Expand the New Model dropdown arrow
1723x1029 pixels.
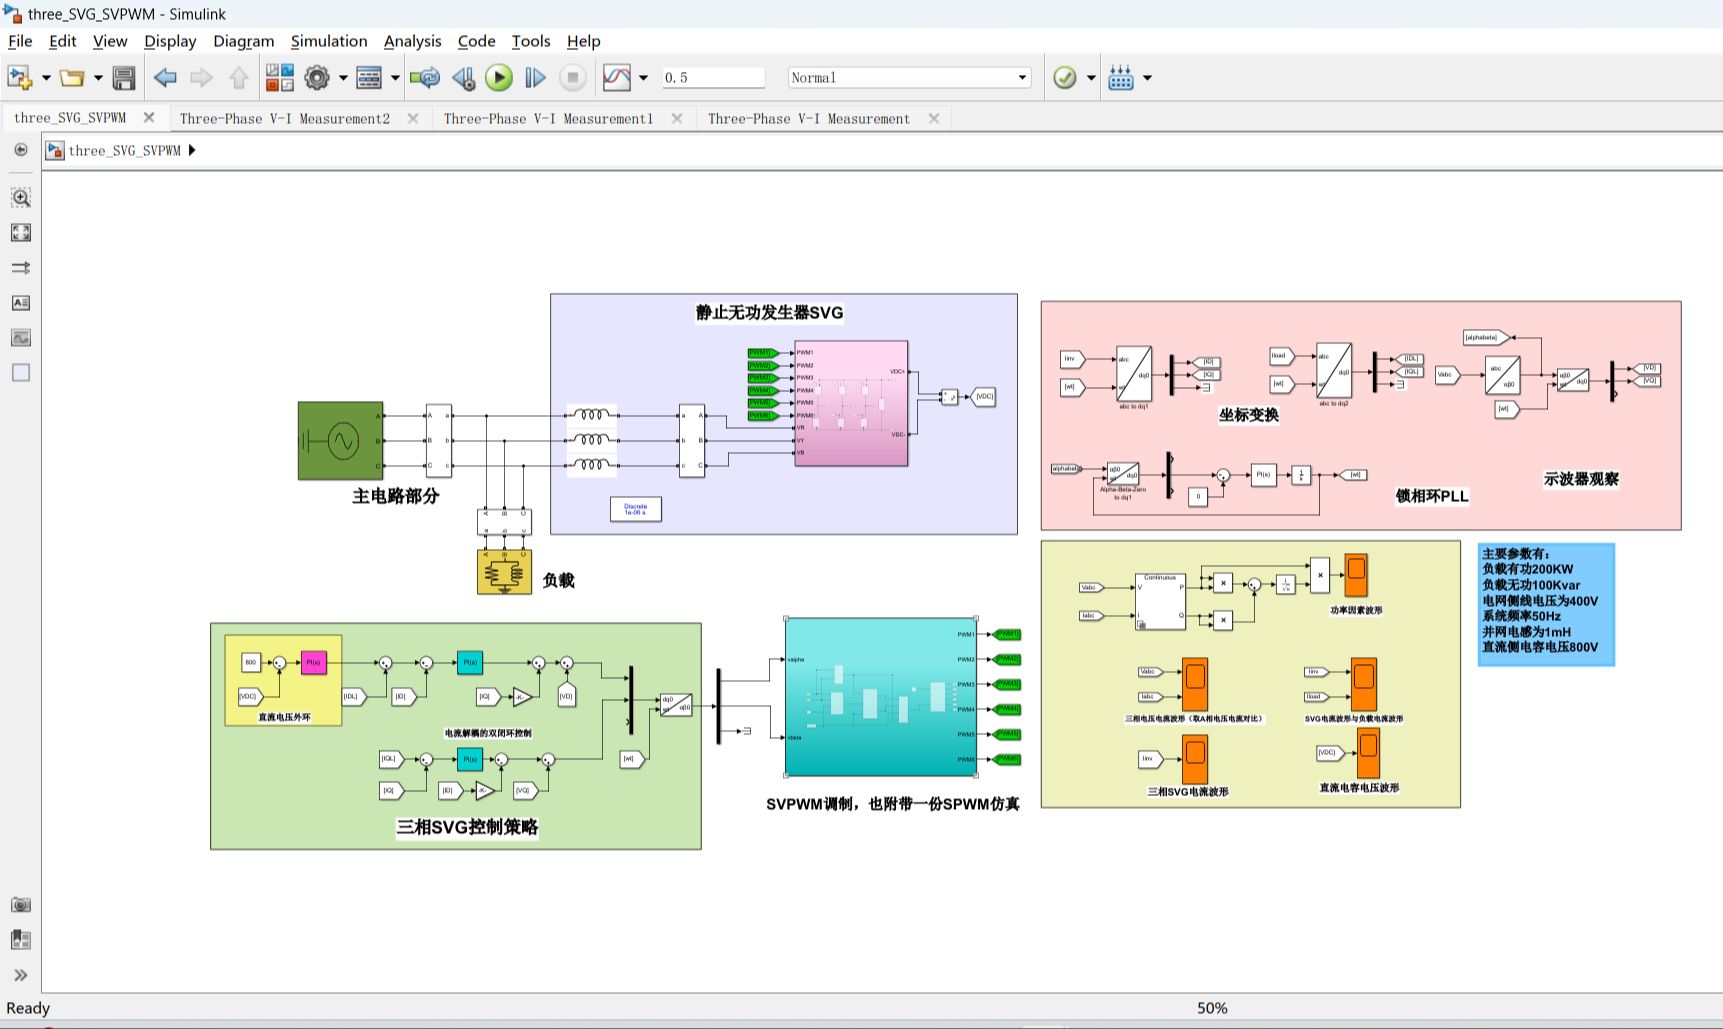[x=46, y=78]
